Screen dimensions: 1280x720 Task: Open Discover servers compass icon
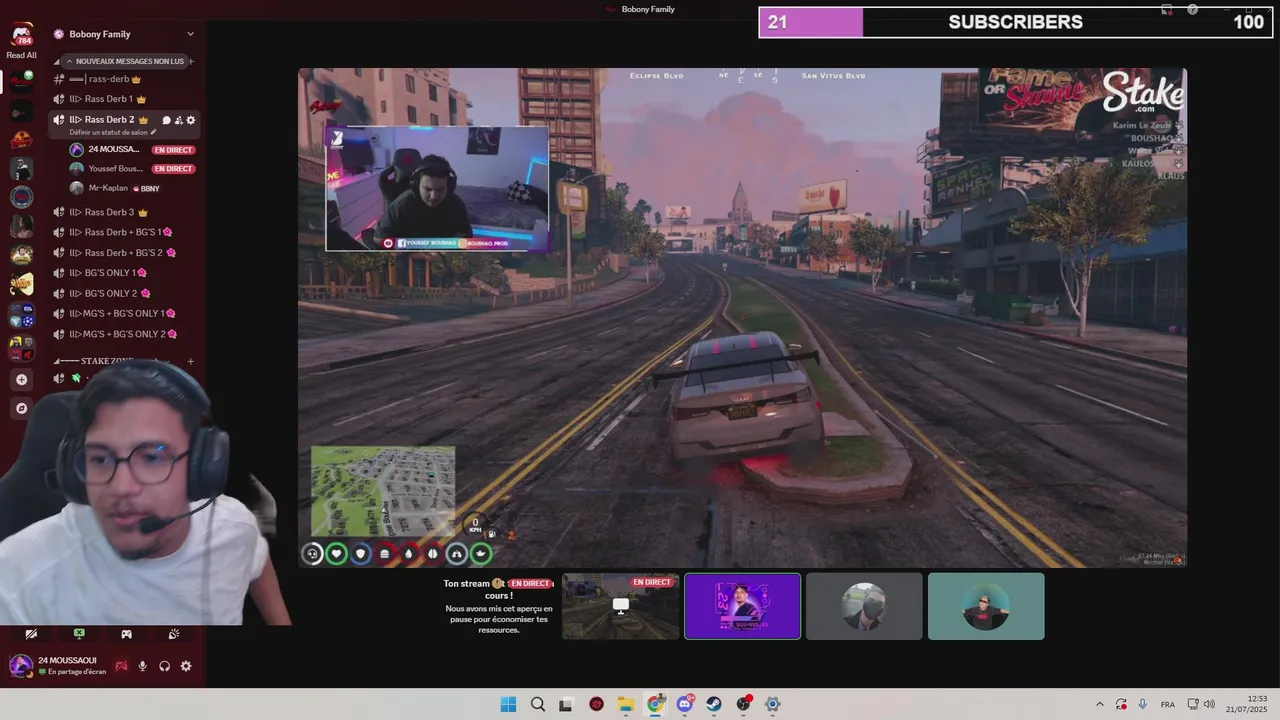point(22,408)
